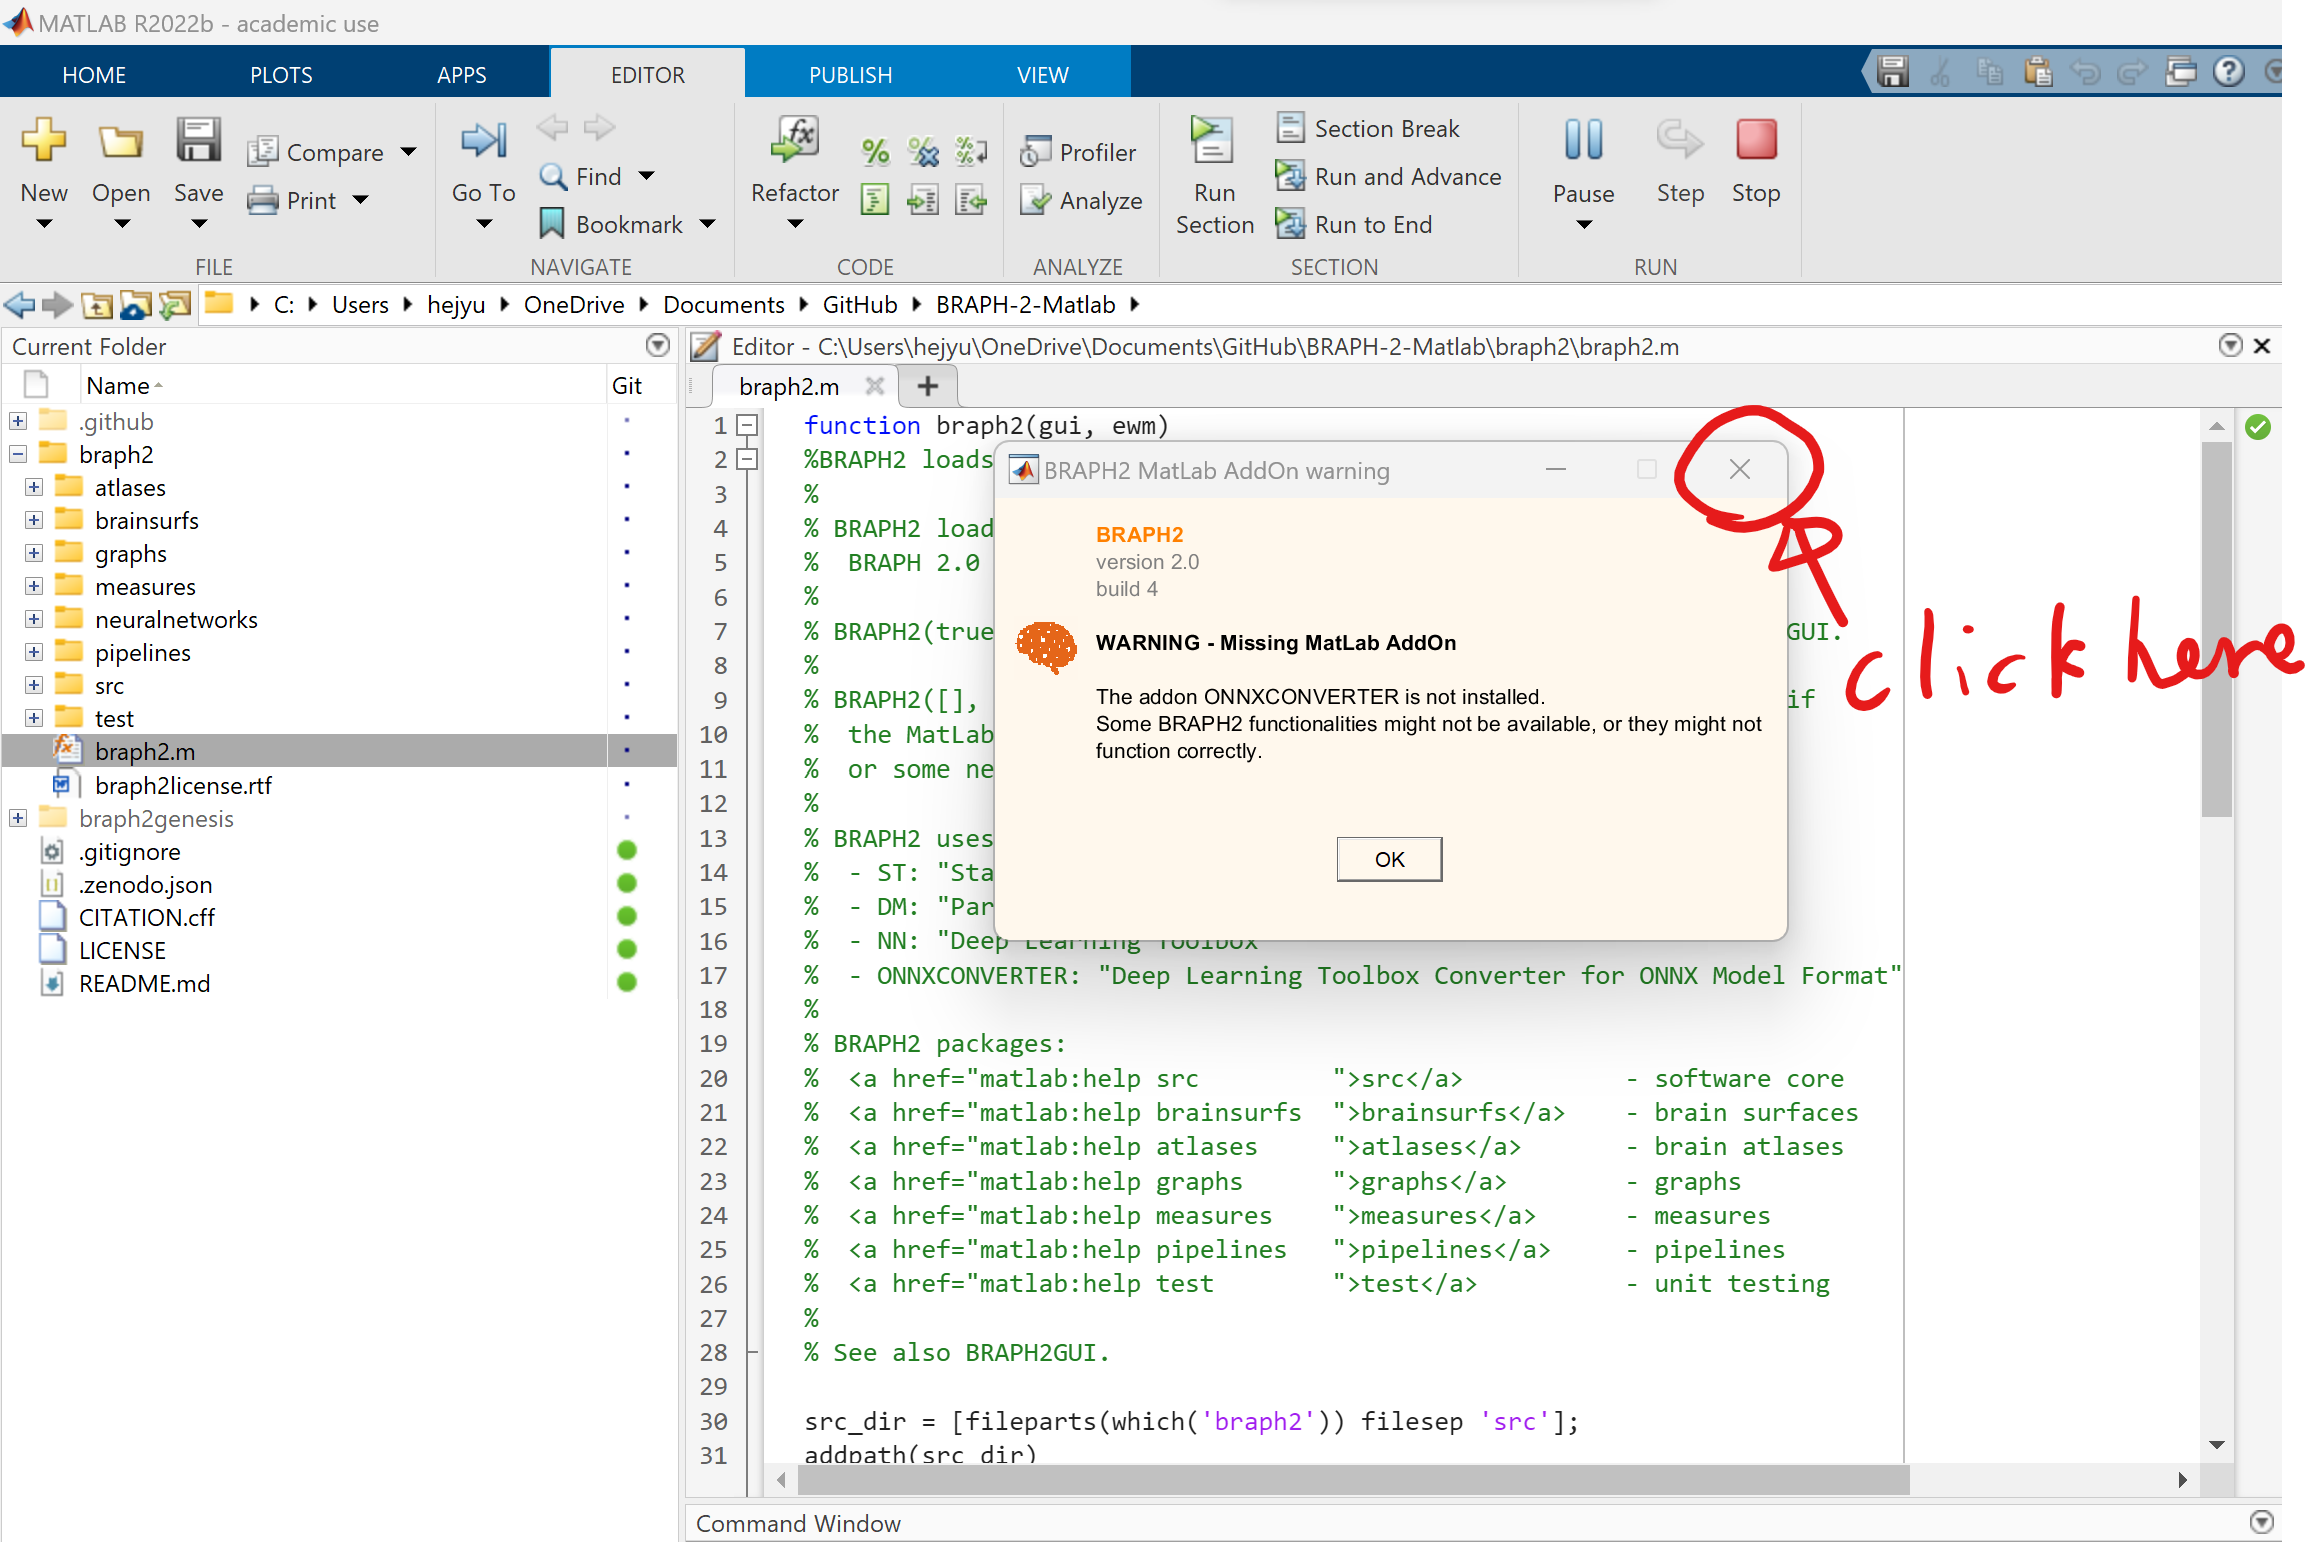The width and height of the screenshot is (2305, 1542).
Task: Open the Compare dropdown arrow
Action: point(408,152)
